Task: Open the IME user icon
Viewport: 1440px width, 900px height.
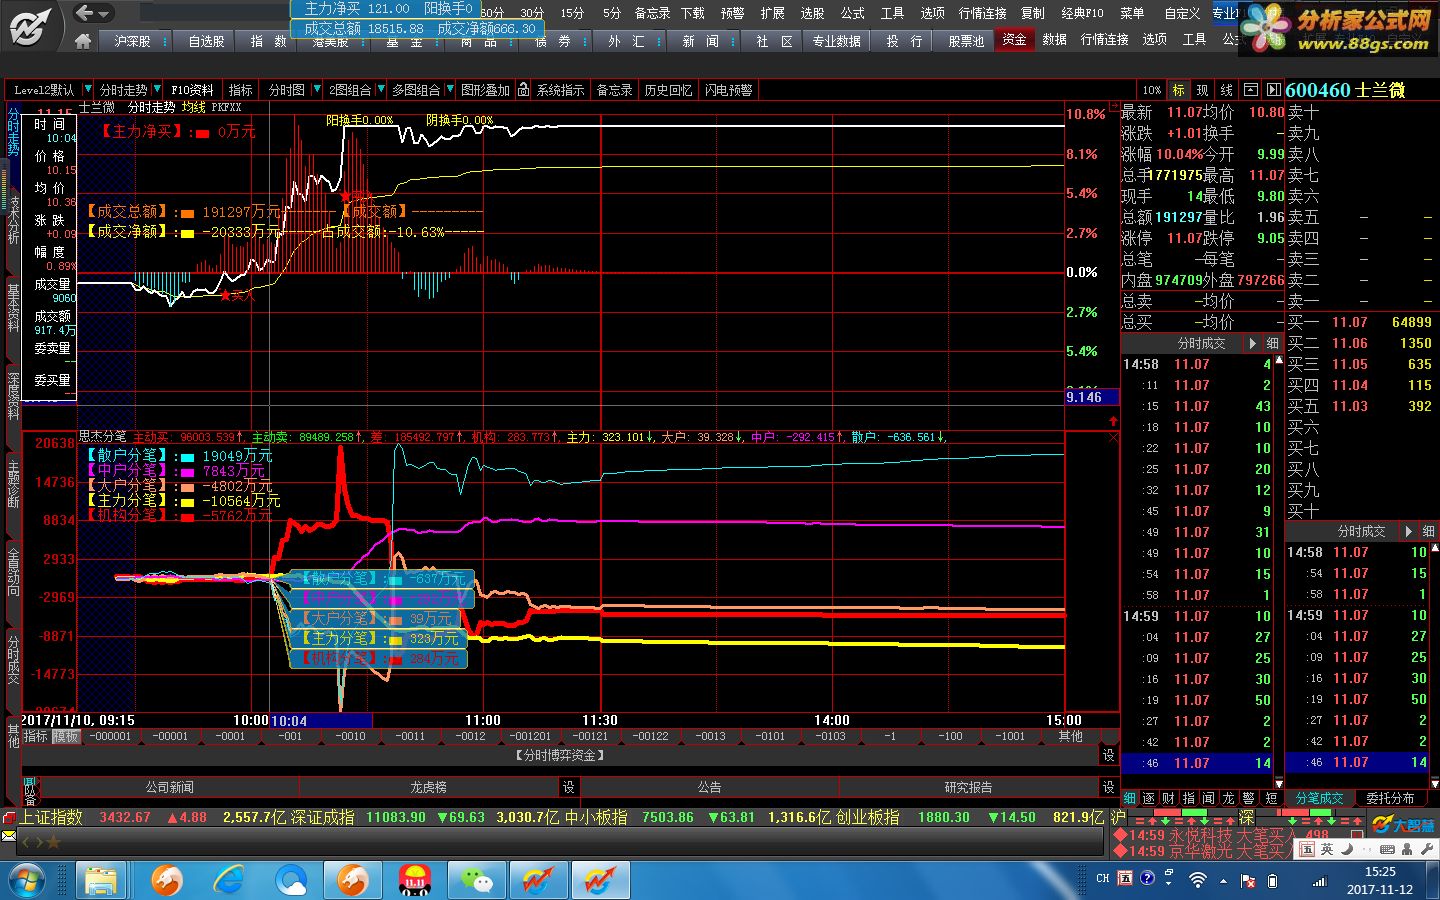Action: [x=1407, y=849]
